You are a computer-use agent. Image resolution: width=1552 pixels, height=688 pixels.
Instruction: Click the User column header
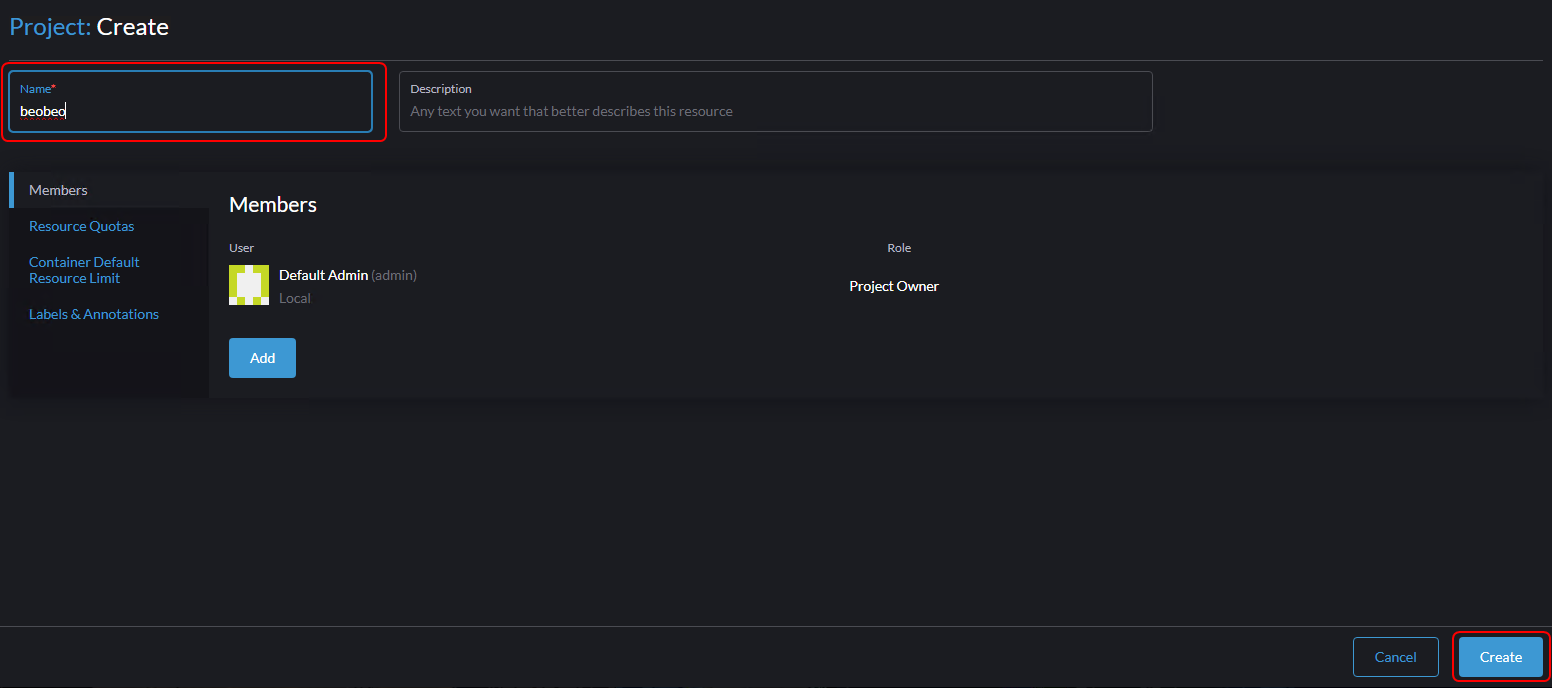[241, 248]
